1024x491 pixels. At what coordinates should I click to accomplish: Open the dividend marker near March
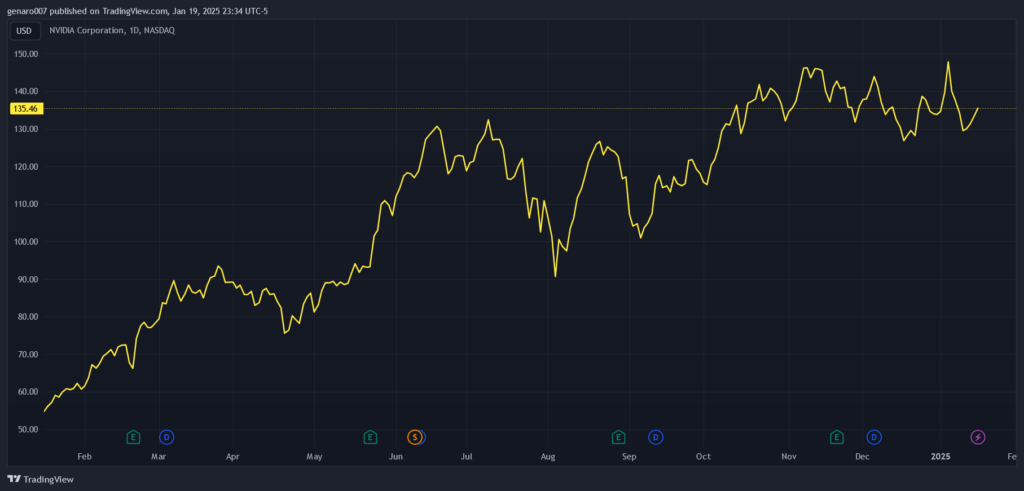167,437
